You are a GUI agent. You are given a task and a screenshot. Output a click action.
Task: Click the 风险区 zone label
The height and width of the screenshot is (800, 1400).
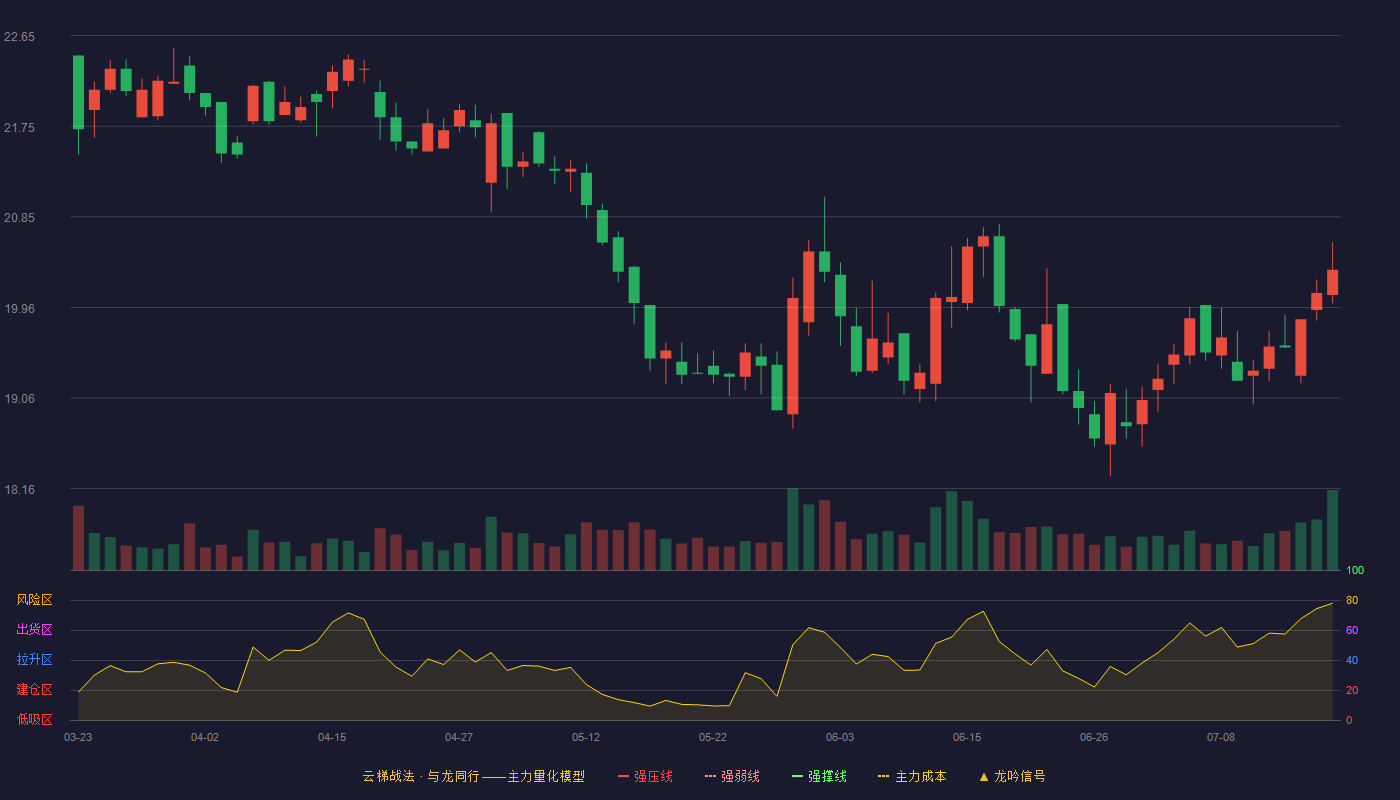pyautogui.click(x=34, y=600)
